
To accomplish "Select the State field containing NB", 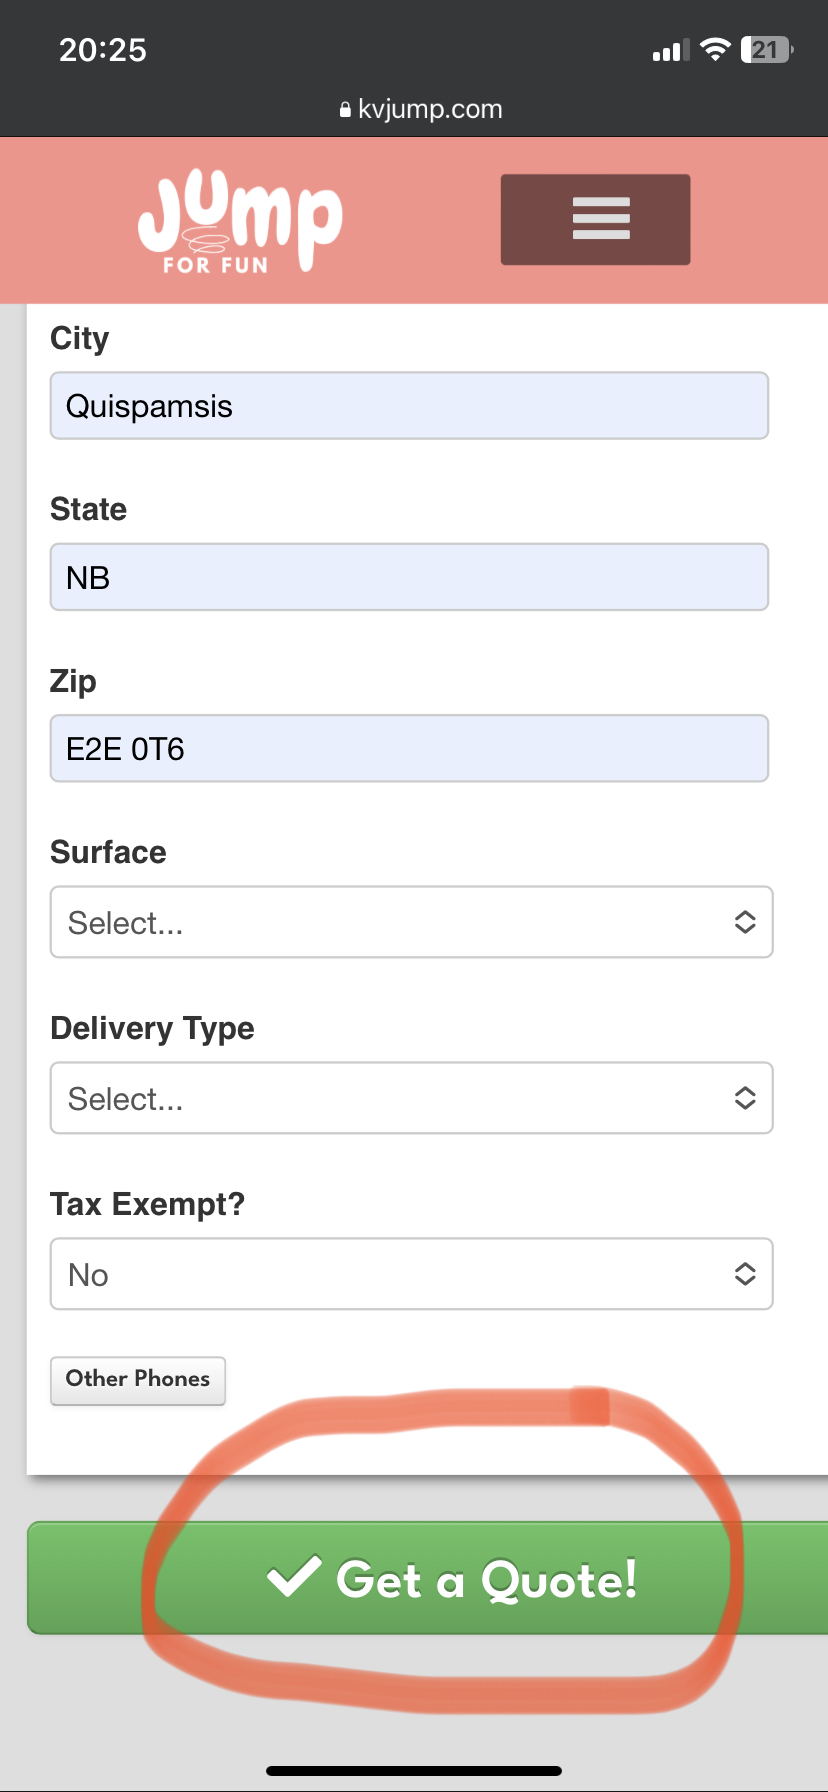I will [x=409, y=577].
